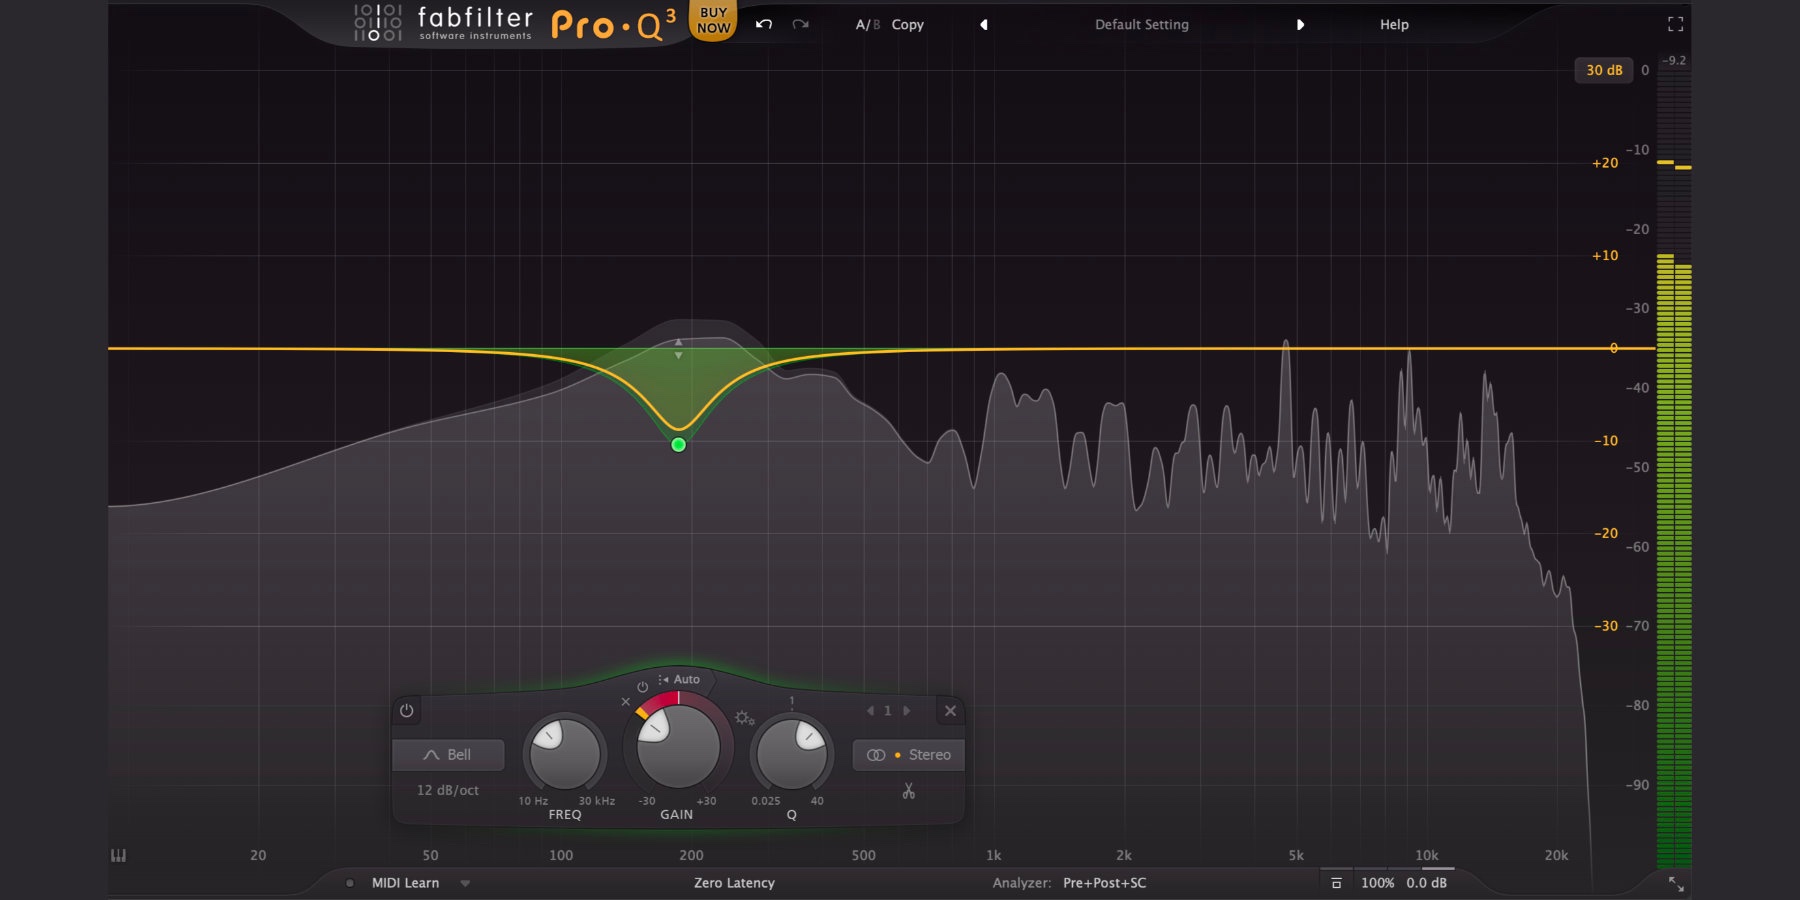Toggle the band bypass power button

point(405,710)
